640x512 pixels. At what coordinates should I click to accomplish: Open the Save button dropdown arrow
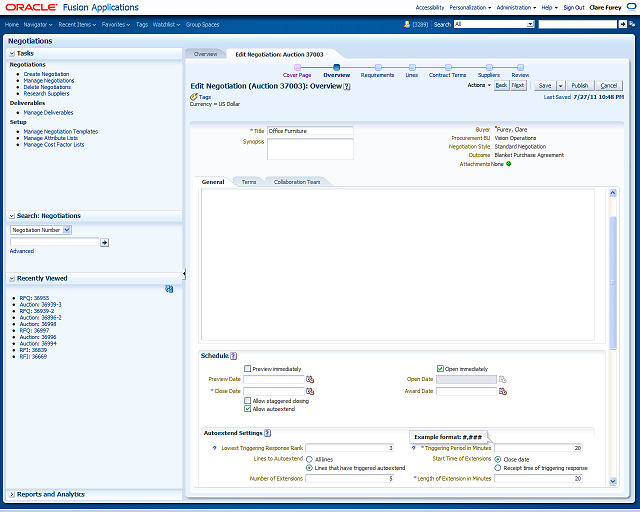coord(561,86)
